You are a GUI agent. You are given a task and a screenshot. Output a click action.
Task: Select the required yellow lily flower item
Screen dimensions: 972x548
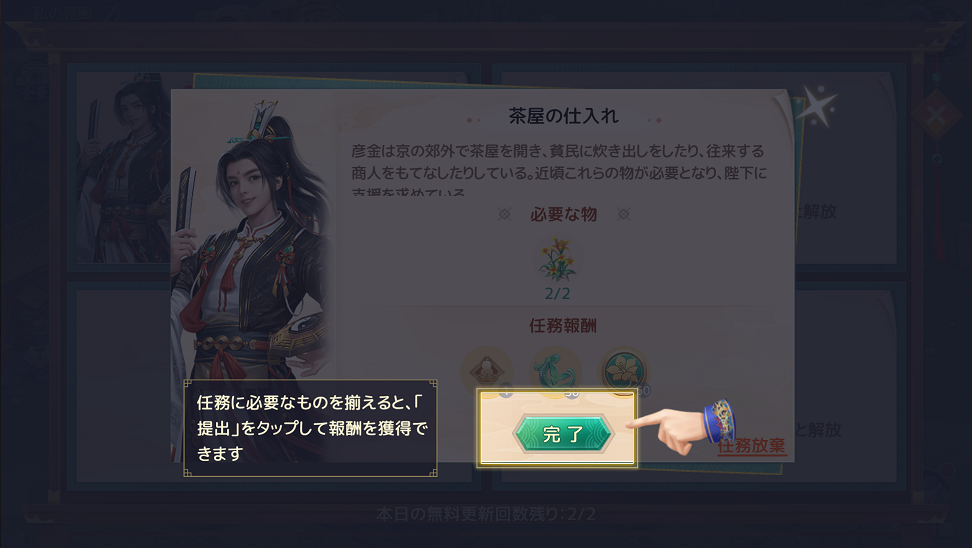pos(557,260)
